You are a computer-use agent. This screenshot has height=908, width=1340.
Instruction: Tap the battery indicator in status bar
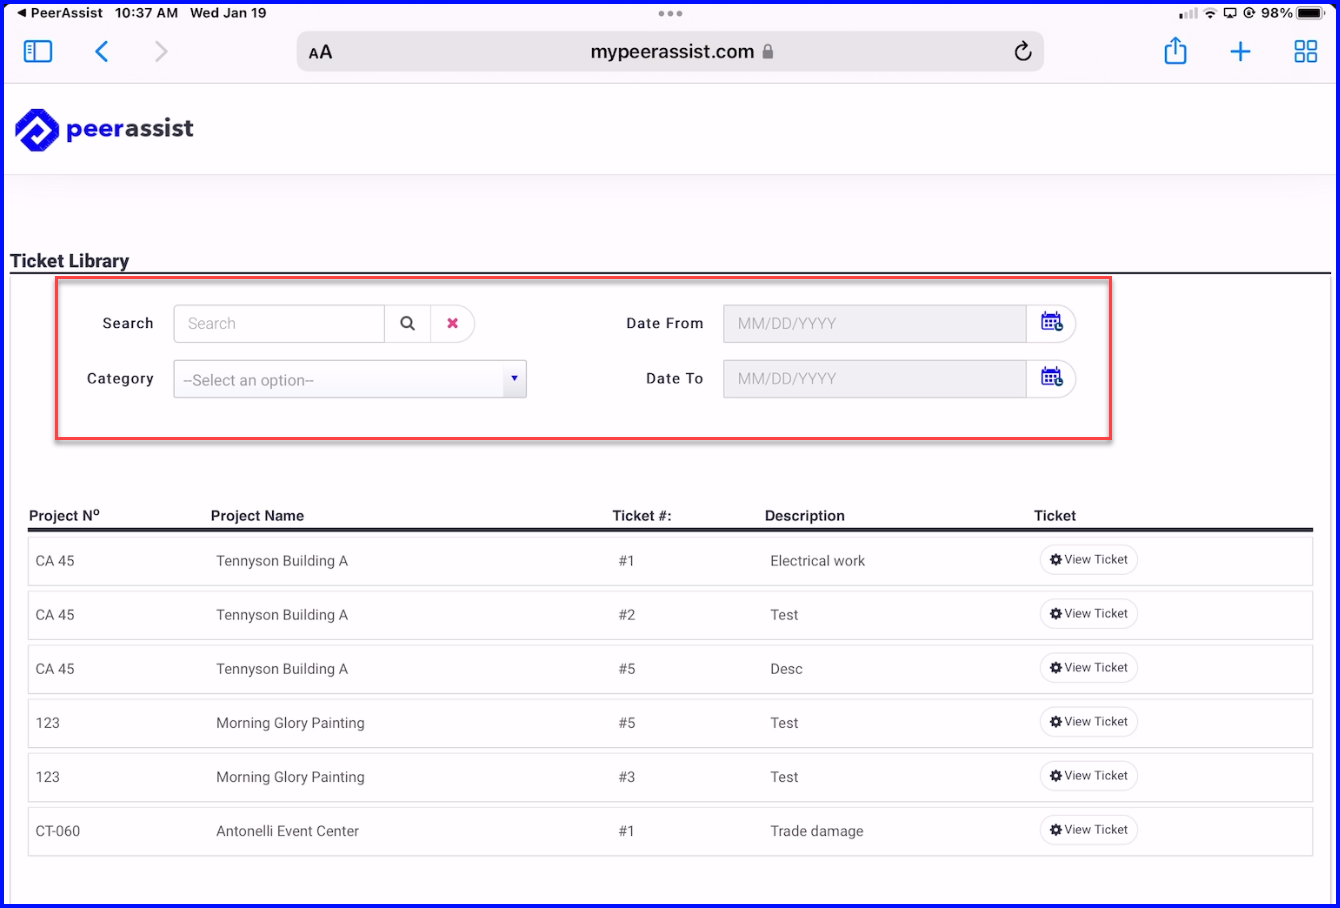coord(1310,13)
